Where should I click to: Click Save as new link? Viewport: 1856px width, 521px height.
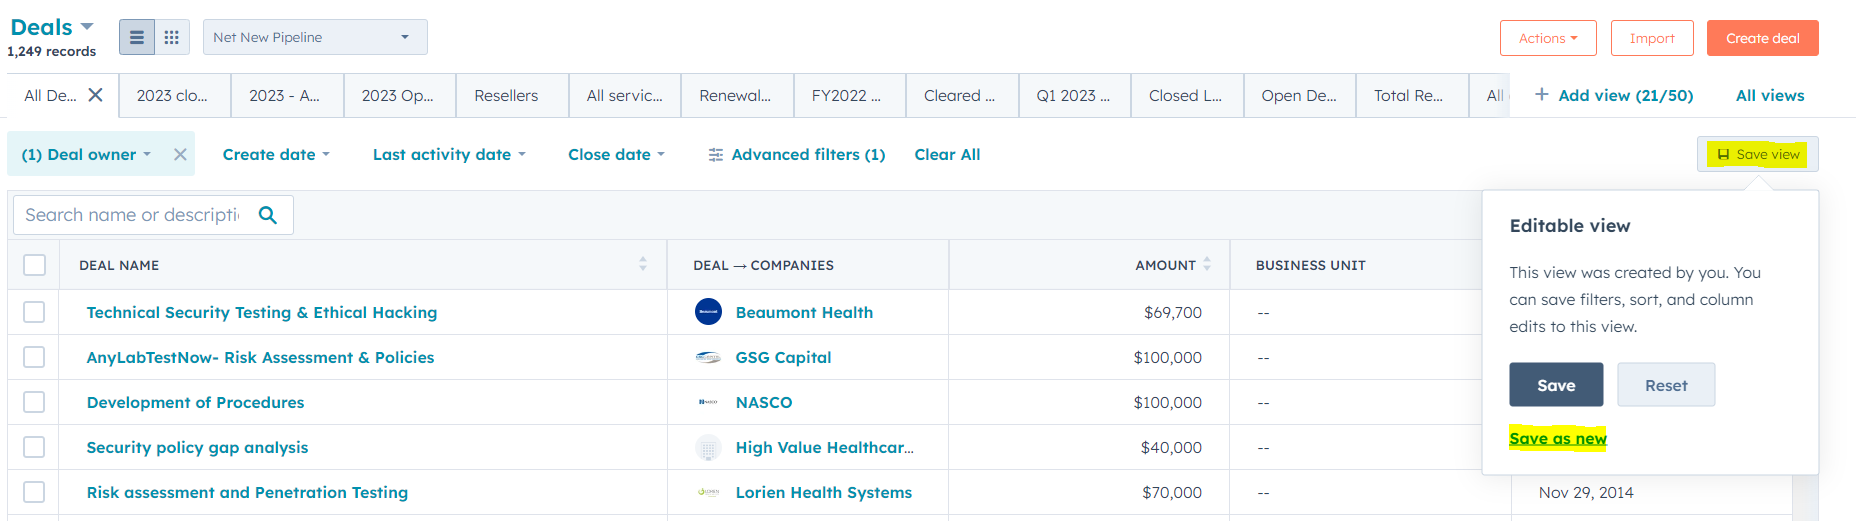[x=1557, y=439]
